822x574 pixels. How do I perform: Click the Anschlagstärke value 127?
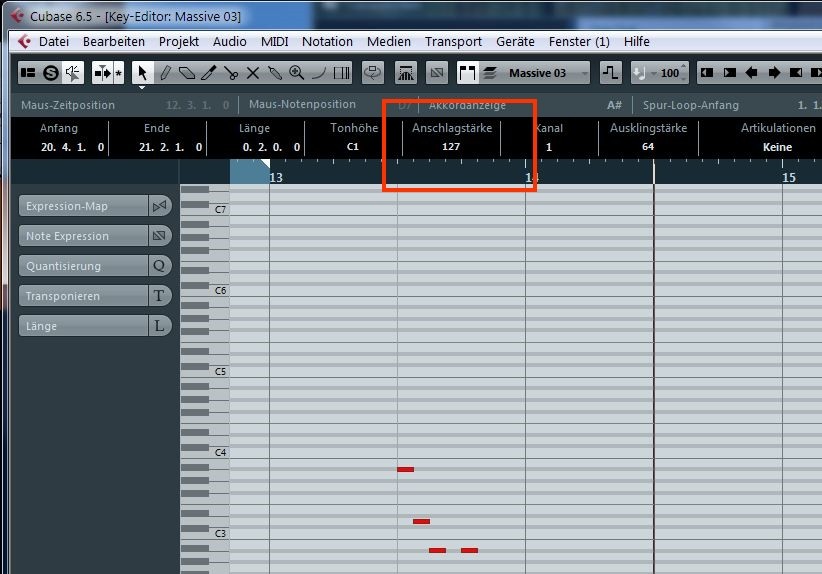pos(451,147)
